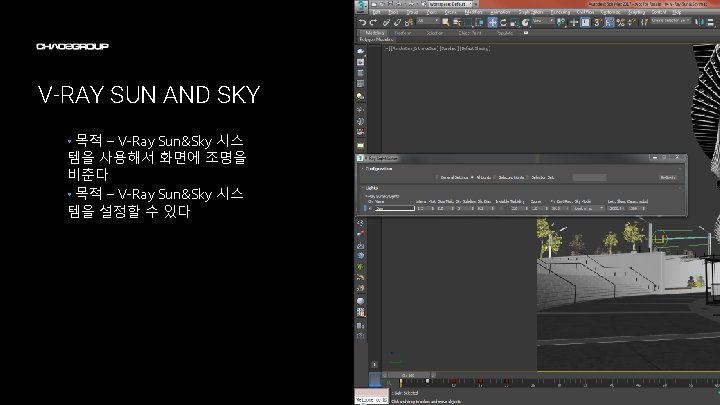Open the named selection sets dropdown
Image resolution: width=720 pixels, height=405 pixels.
tap(671, 21)
